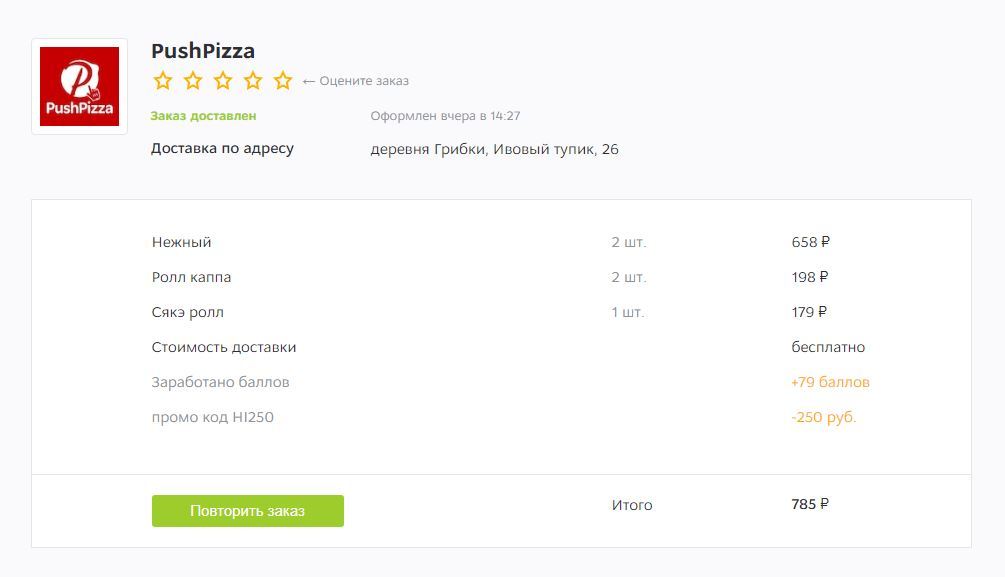Open the PushPizza logo thumbnail
The width and height of the screenshot is (1005, 577).
point(79,87)
